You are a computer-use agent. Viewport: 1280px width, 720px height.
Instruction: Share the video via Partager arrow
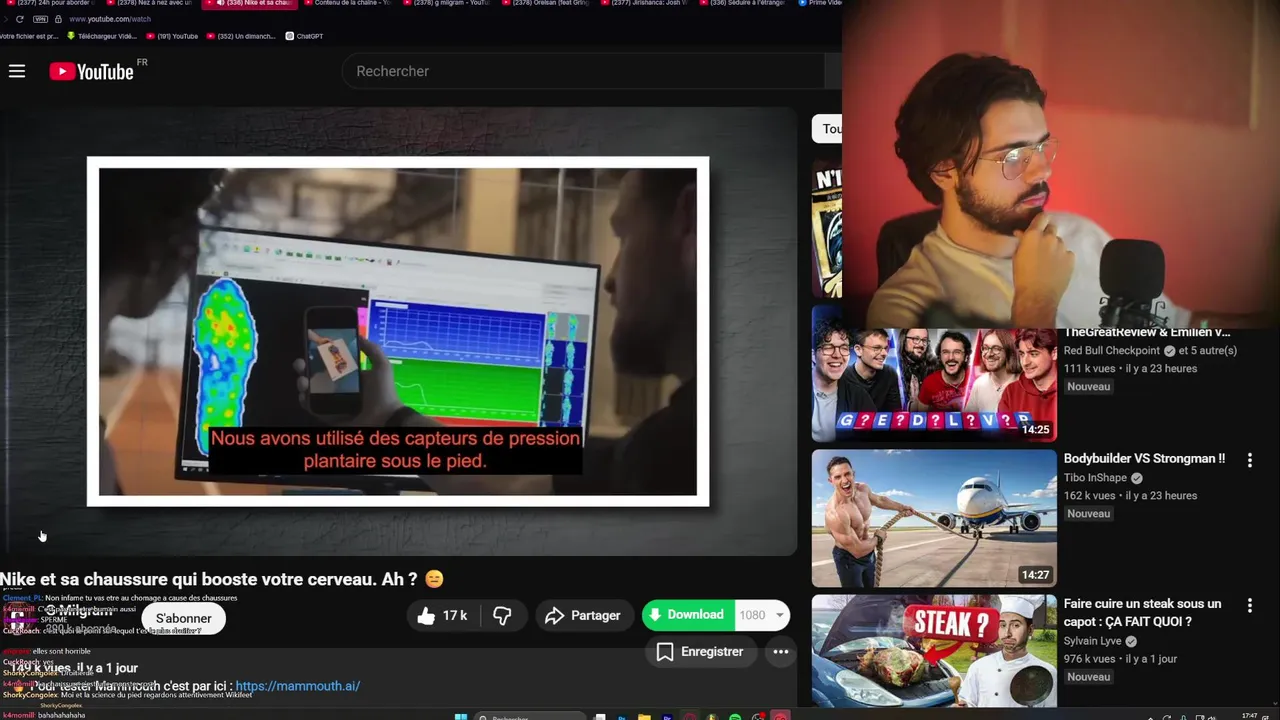point(583,616)
